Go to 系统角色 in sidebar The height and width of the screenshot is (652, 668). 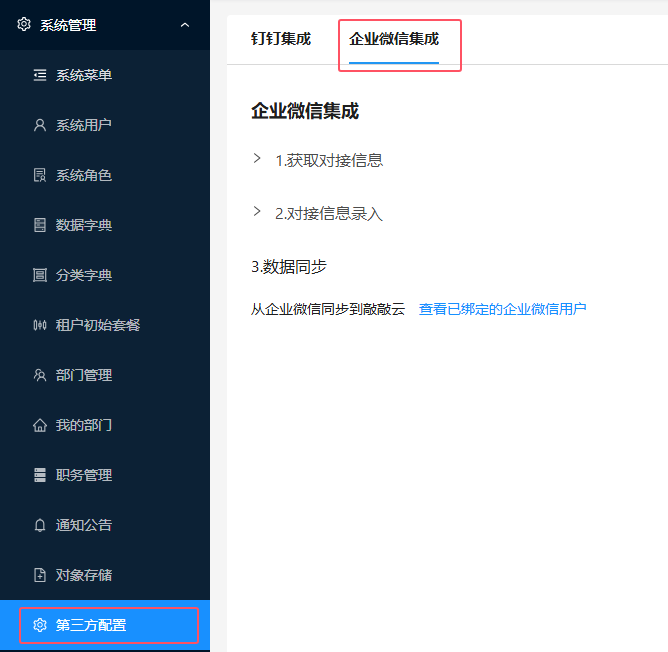[x=105, y=175]
